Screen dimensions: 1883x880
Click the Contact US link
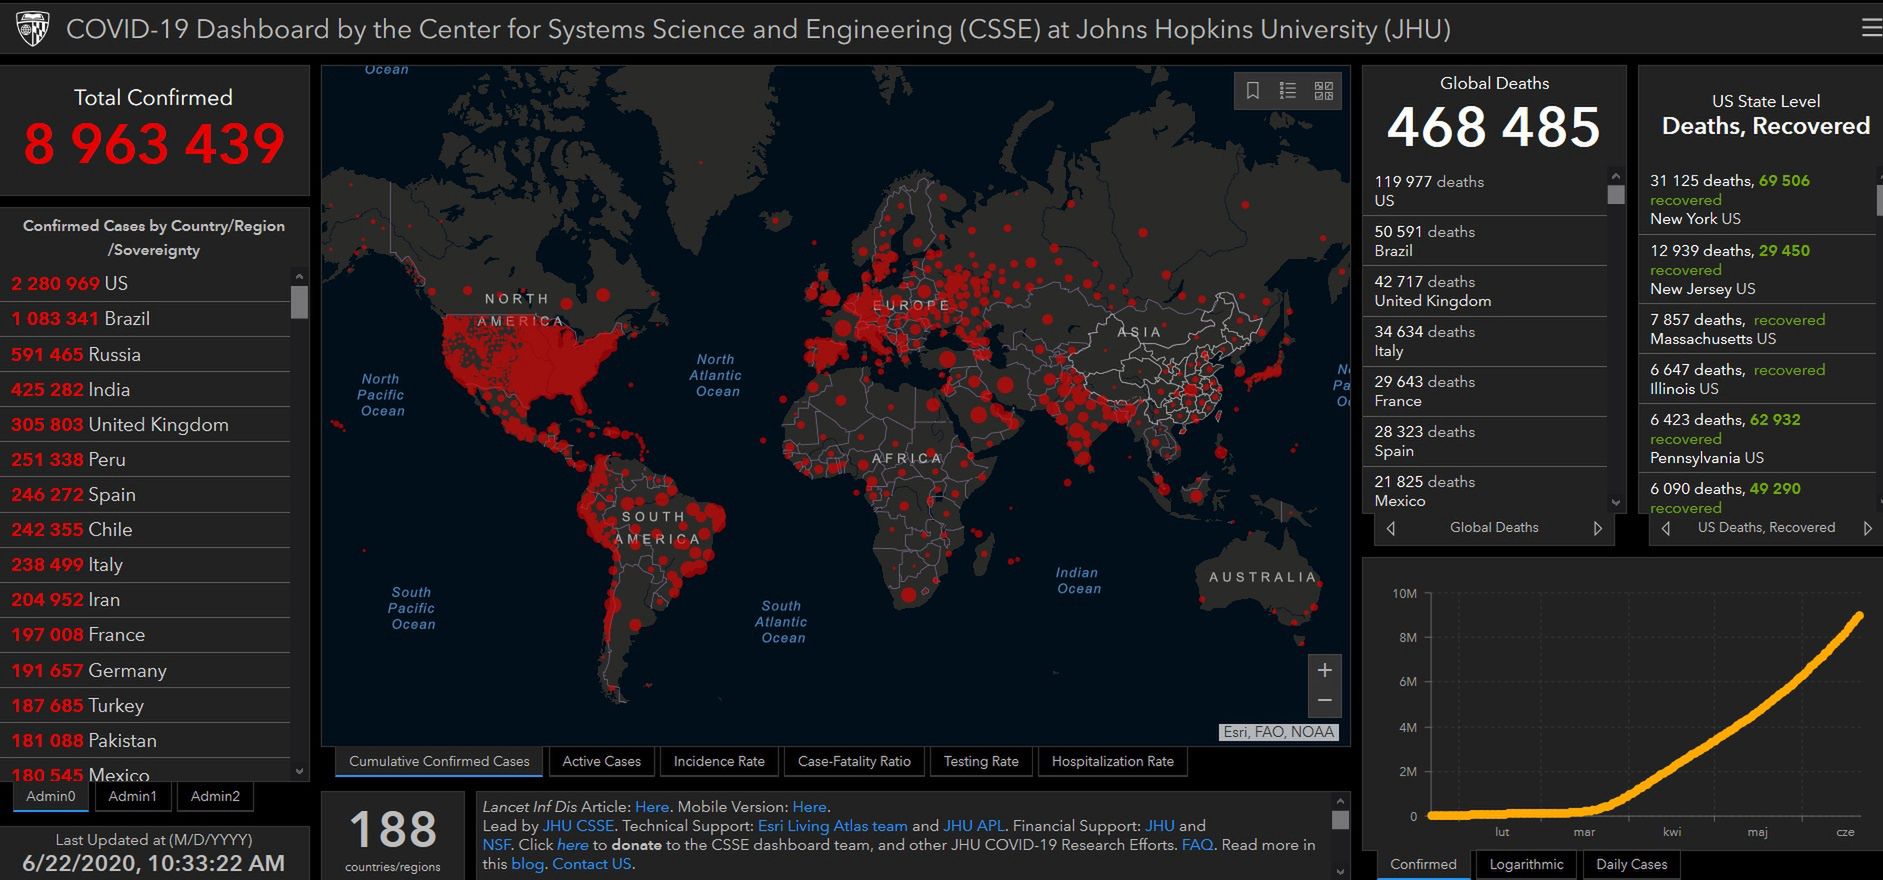pyautogui.click(x=592, y=864)
